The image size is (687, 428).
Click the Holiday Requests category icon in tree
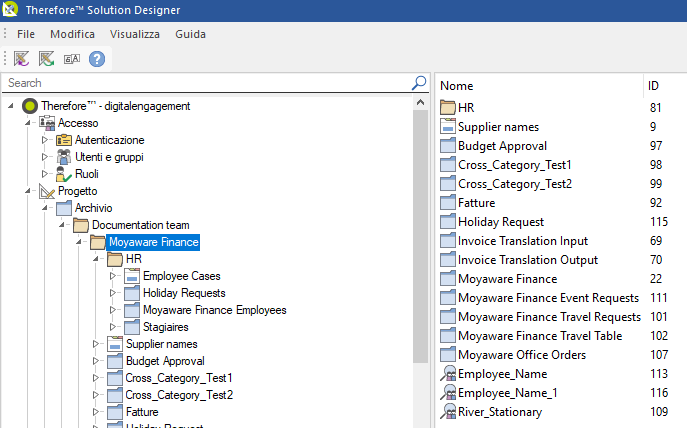(132, 293)
